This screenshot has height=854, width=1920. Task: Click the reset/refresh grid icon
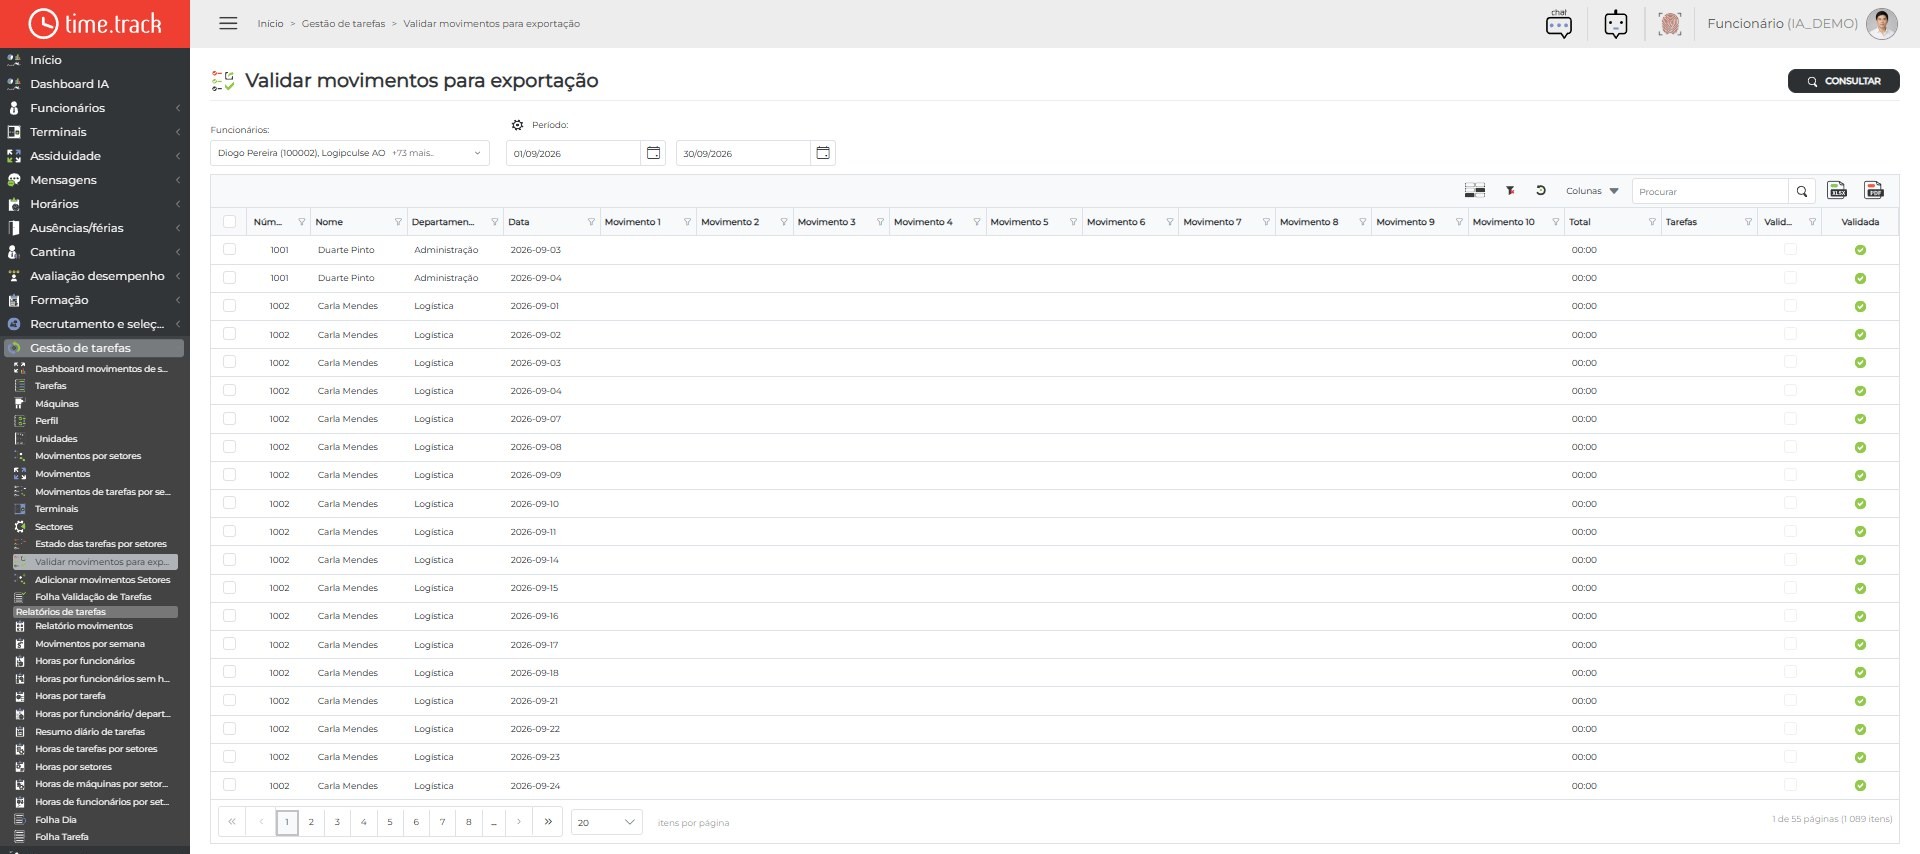point(1541,190)
